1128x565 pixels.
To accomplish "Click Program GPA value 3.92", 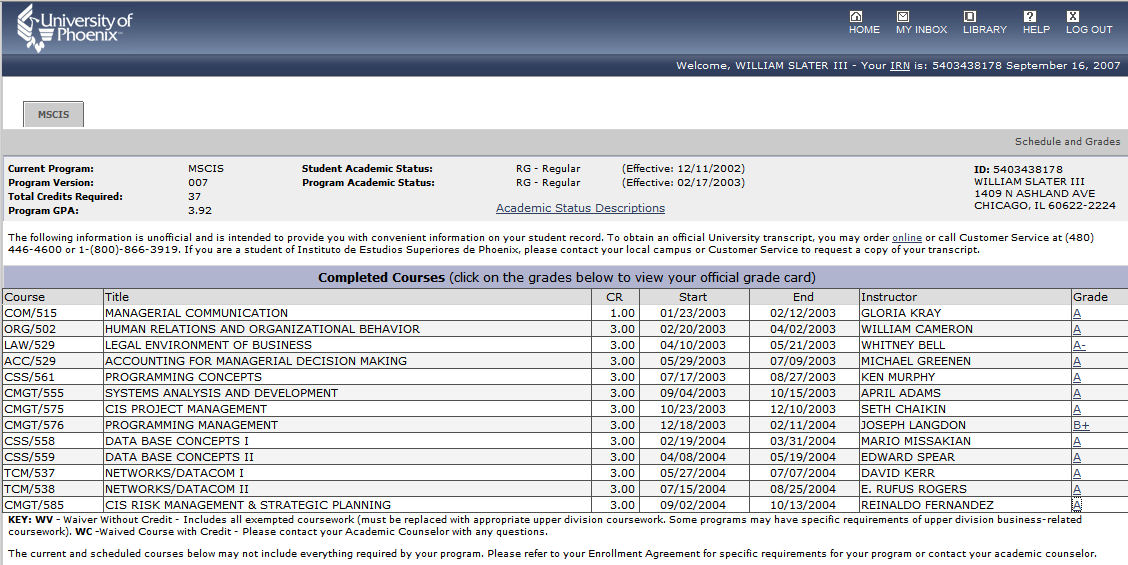I will point(200,211).
